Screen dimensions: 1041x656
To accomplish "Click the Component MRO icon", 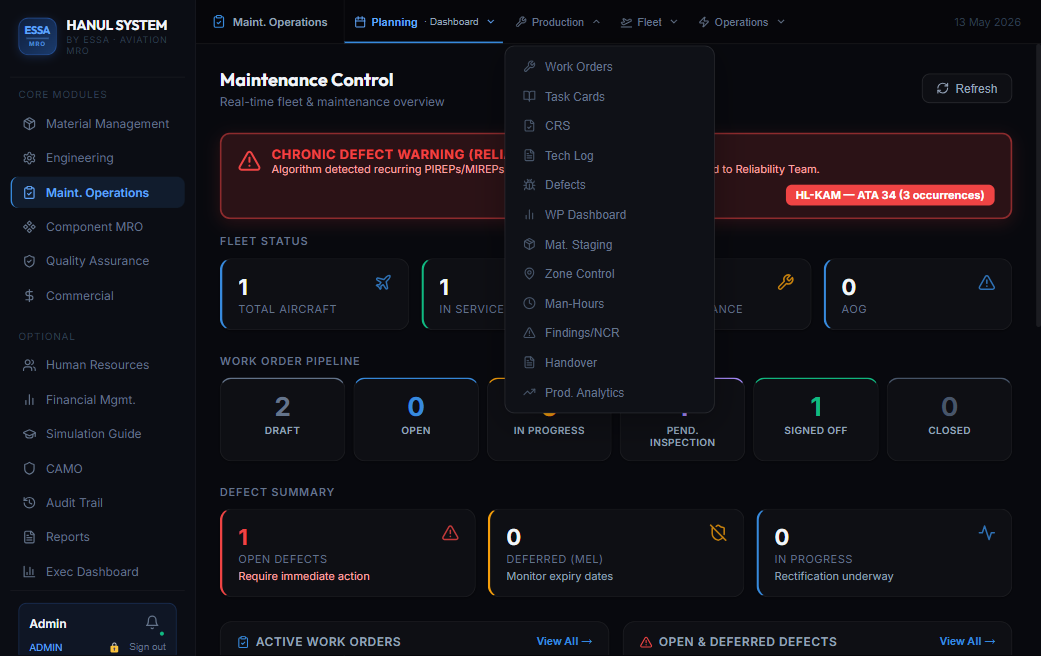I will 29,226.
